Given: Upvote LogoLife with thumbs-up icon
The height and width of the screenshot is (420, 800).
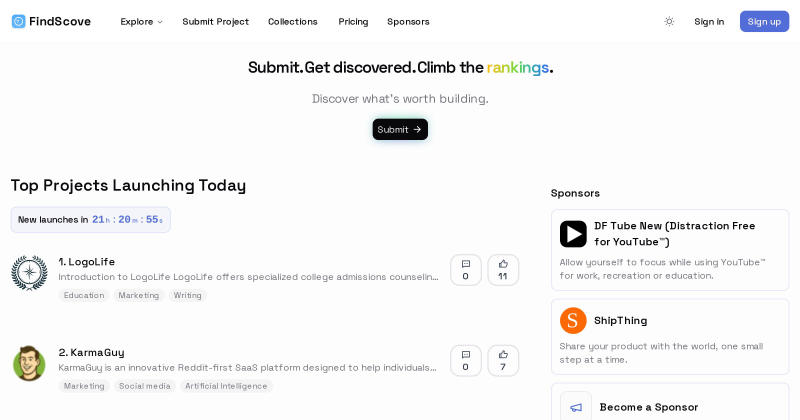Looking at the screenshot, I should pyautogui.click(x=503, y=270).
